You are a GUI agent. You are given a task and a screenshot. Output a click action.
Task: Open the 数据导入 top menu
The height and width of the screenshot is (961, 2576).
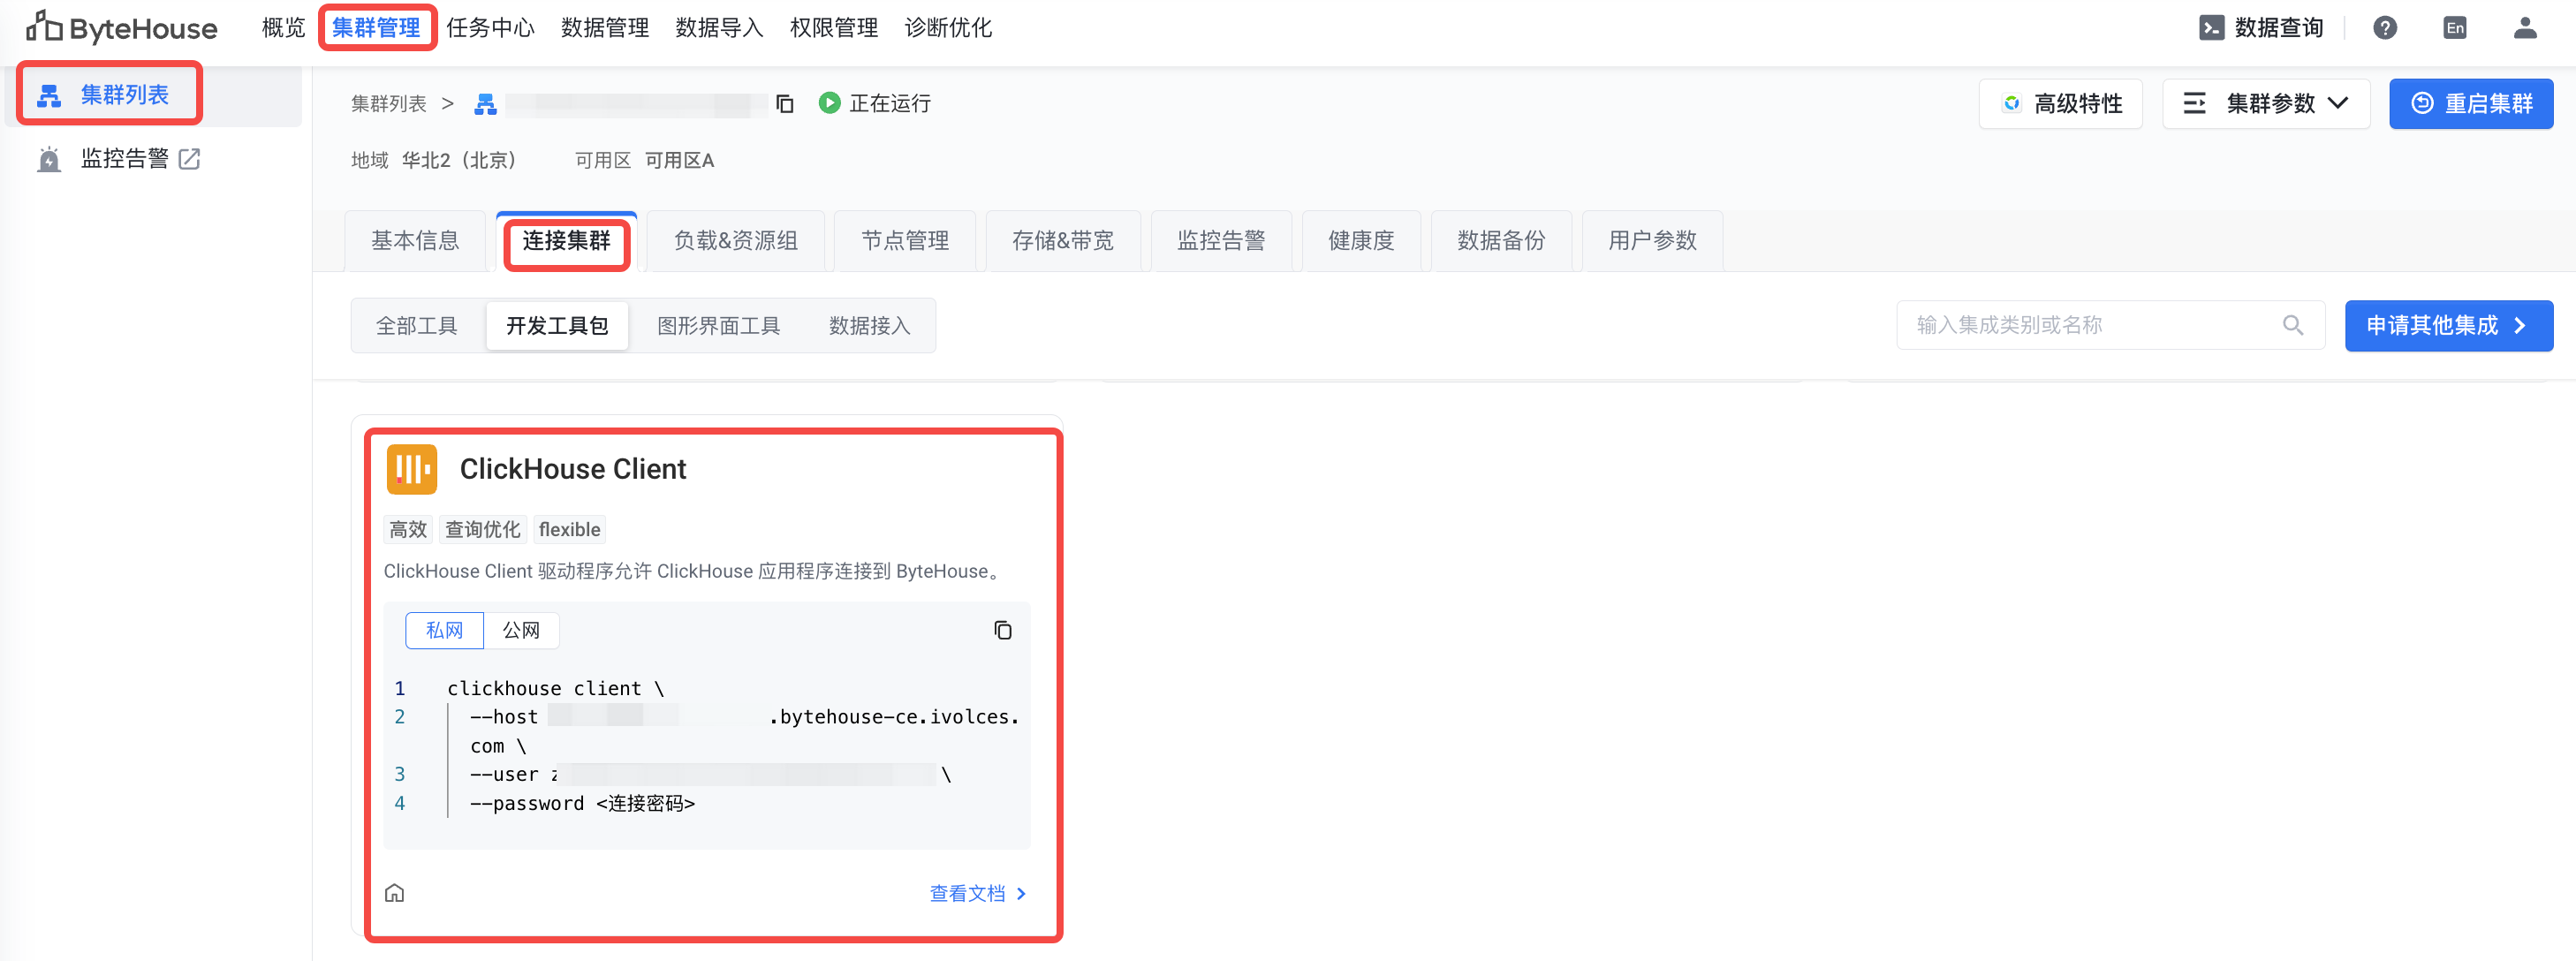coord(718,28)
